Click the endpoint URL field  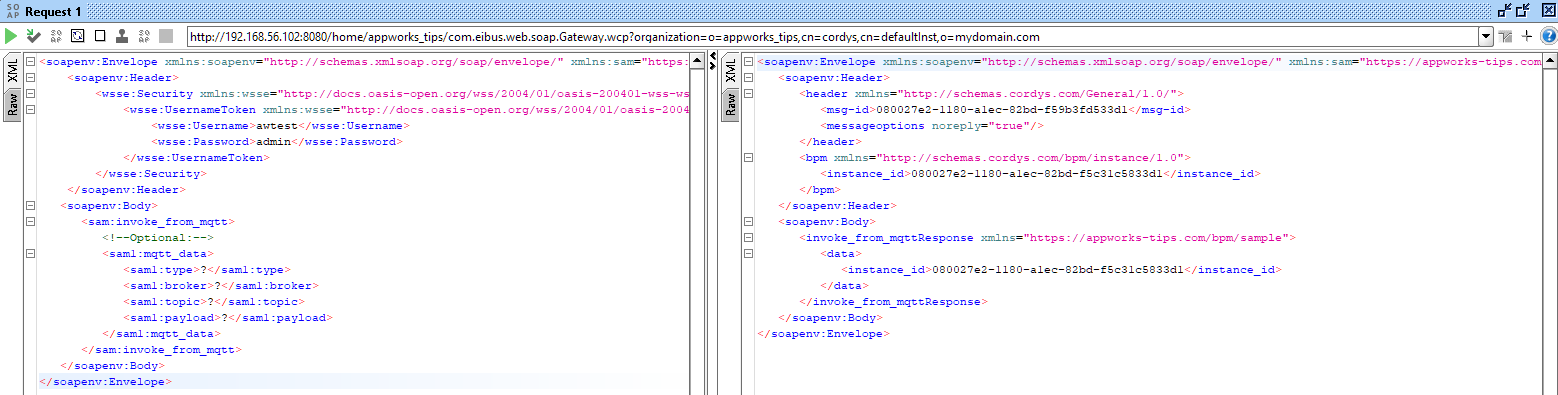coord(832,36)
